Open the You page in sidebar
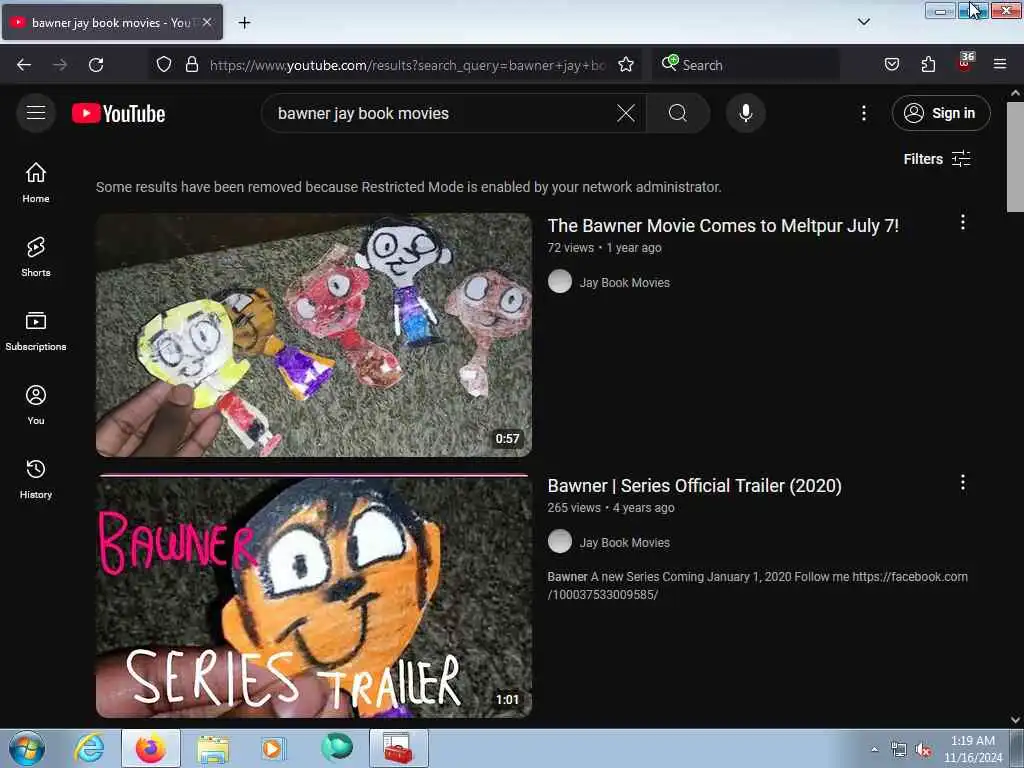 coord(36,405)
